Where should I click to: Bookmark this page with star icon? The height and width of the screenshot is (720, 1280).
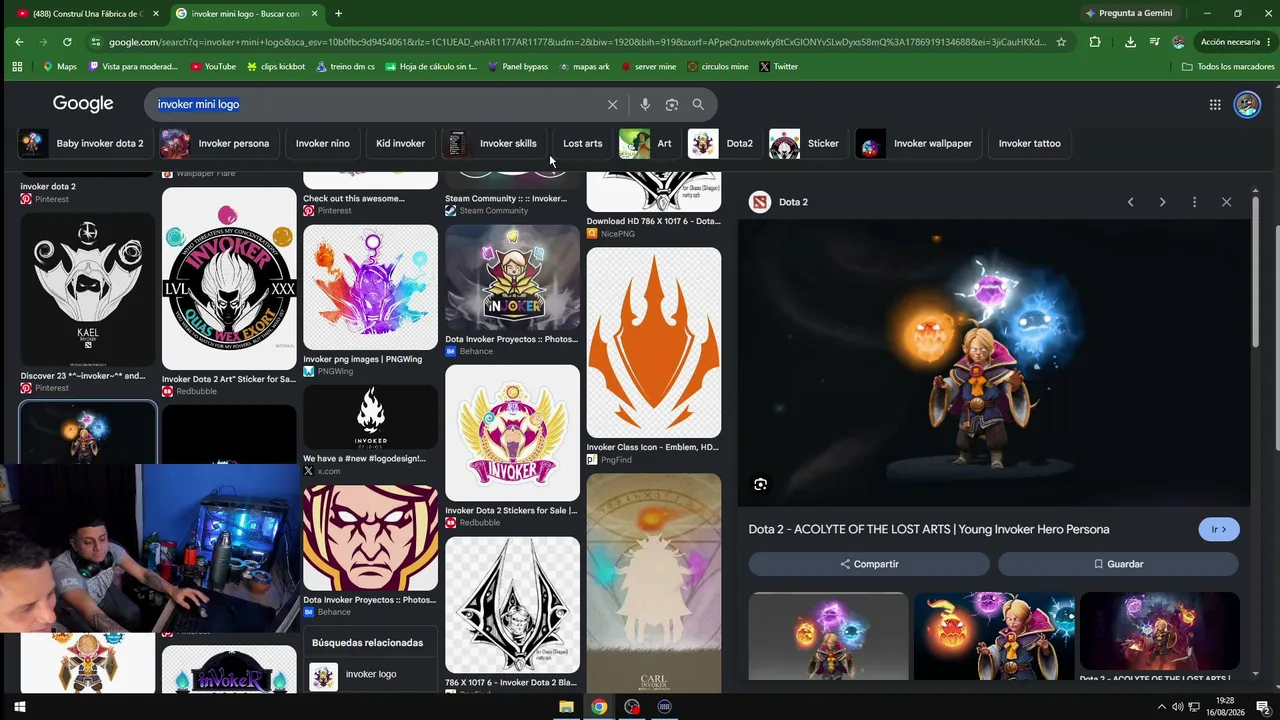coord(1061,42)
